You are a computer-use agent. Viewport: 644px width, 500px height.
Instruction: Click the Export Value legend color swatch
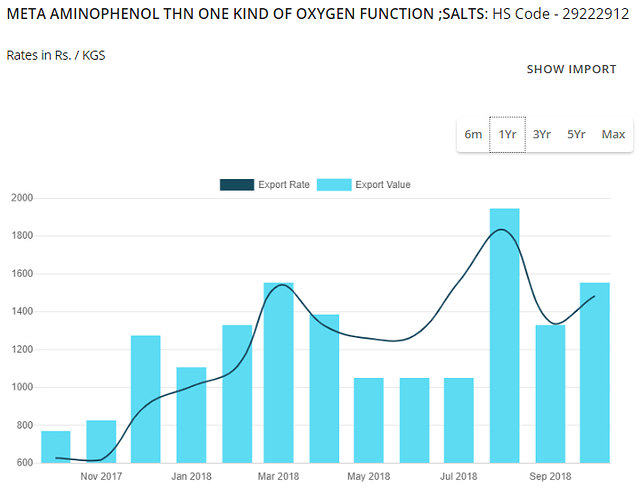tap(333, 184)
